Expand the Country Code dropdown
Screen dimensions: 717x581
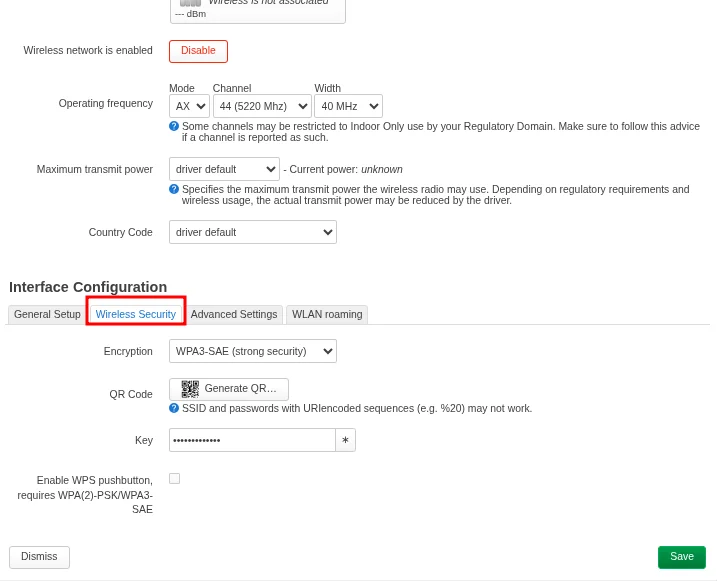pos(252,232)
